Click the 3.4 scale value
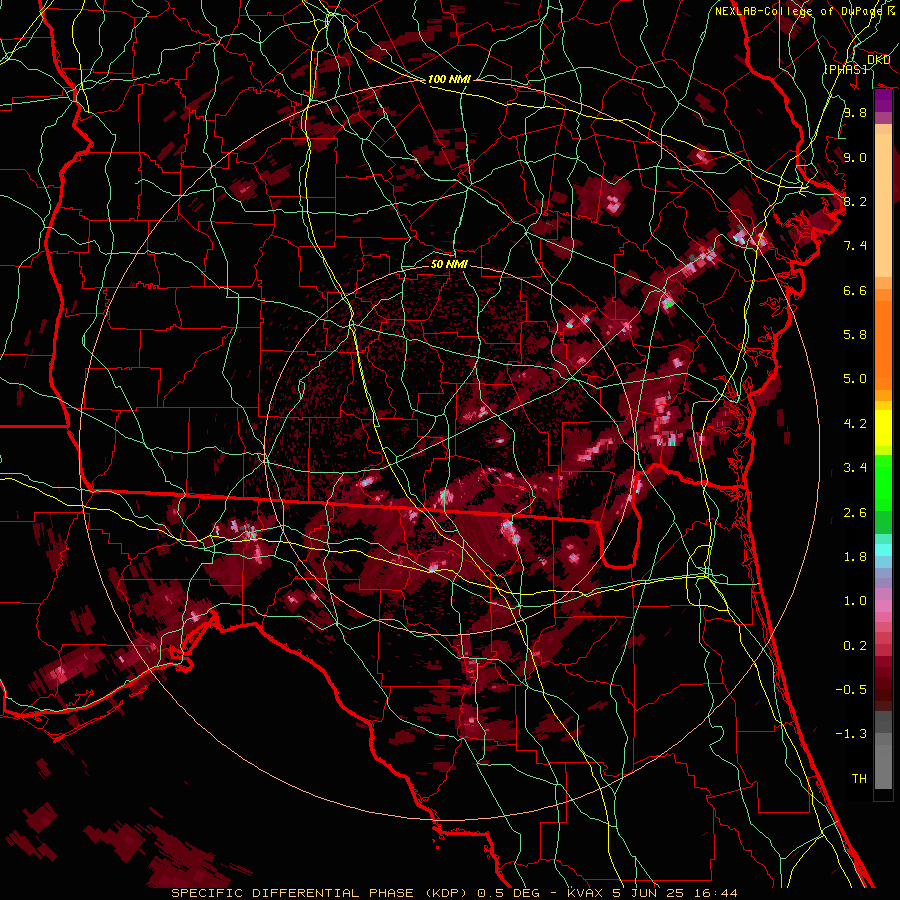 pyautogui.click(x=855, y=468)
